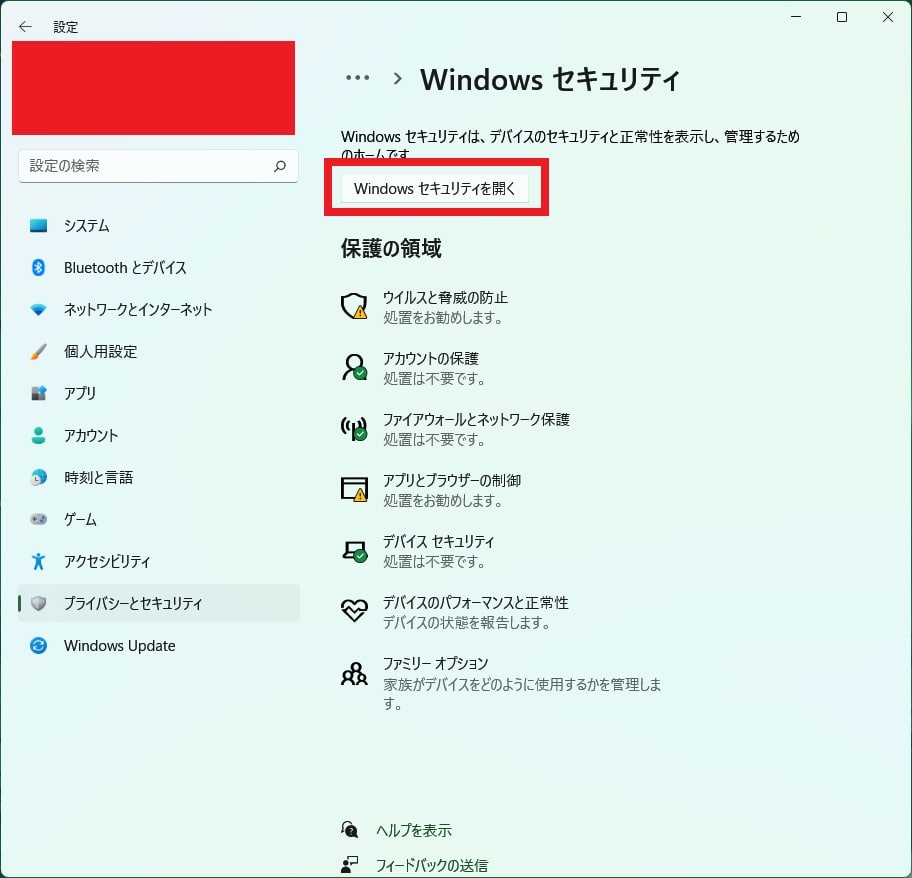
Task: Click the ゲーム controller icon
Action: point(38,519)
